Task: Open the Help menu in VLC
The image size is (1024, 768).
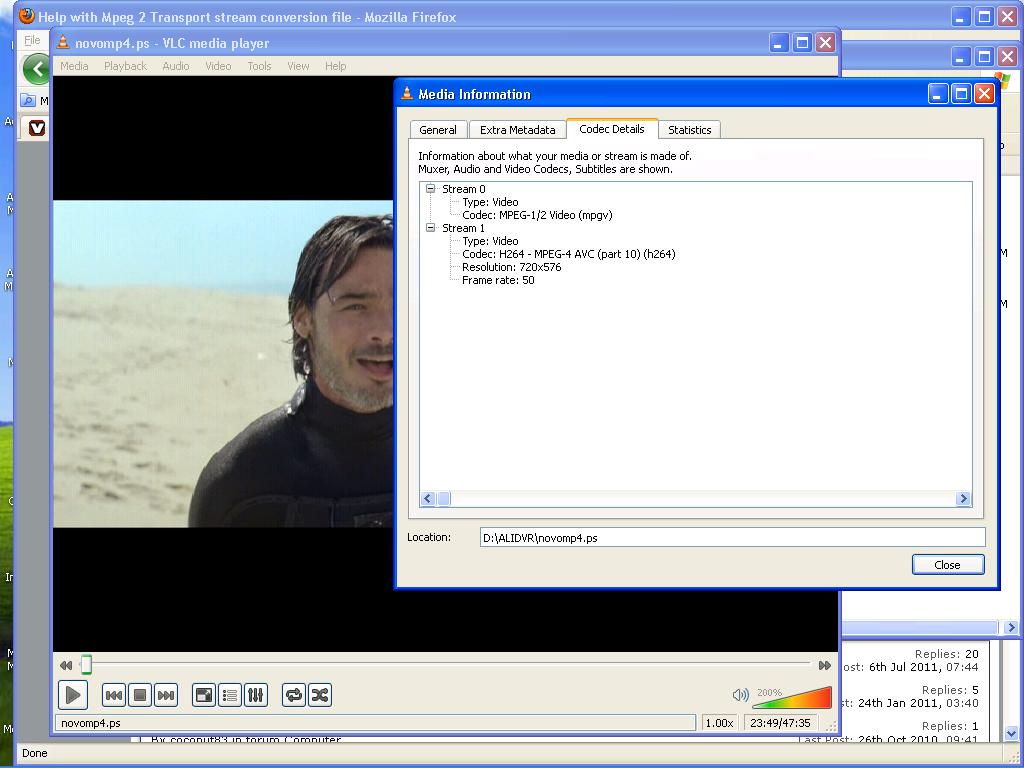Action: 336,66
